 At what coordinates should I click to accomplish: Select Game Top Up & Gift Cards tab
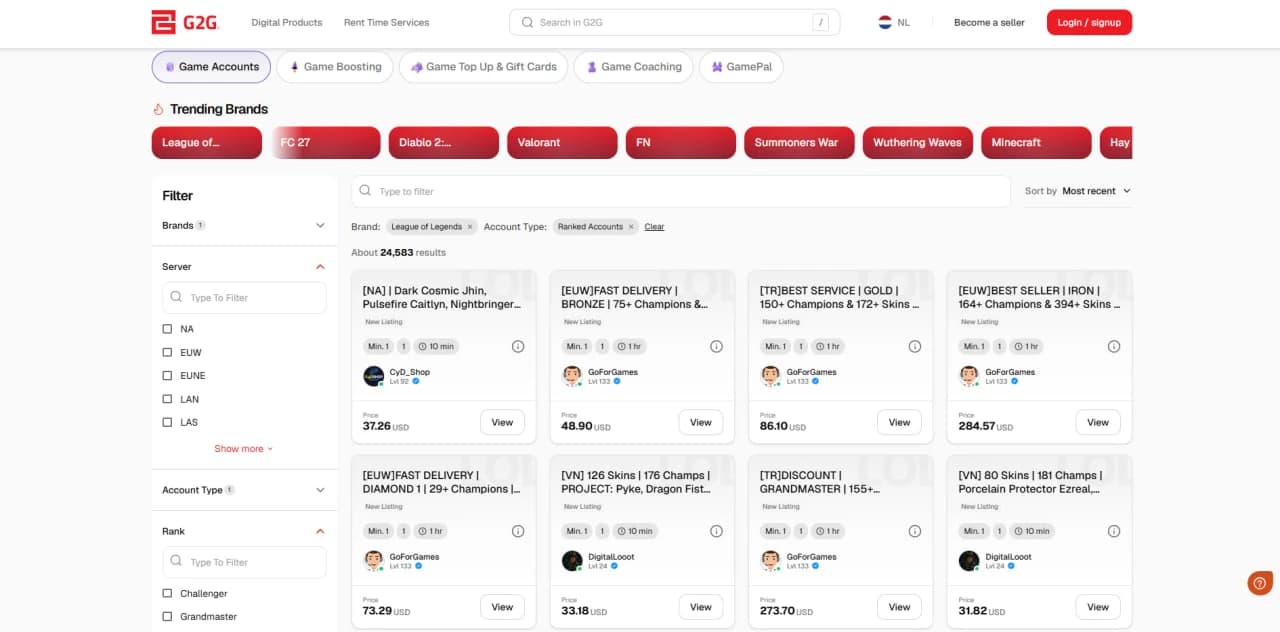coord(484,67)
